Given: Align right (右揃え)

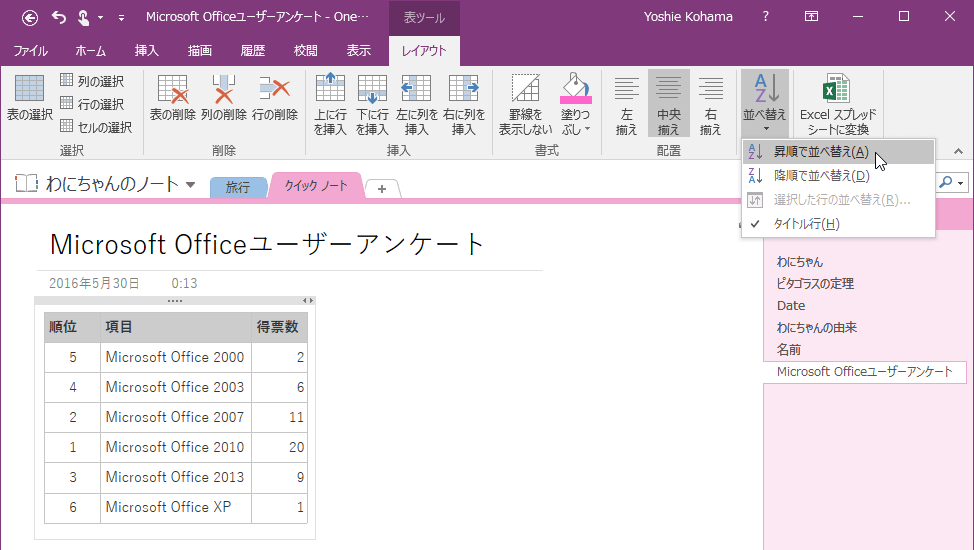Looking at the screenshot, I should pyautogui.click(x=711, y=104).
